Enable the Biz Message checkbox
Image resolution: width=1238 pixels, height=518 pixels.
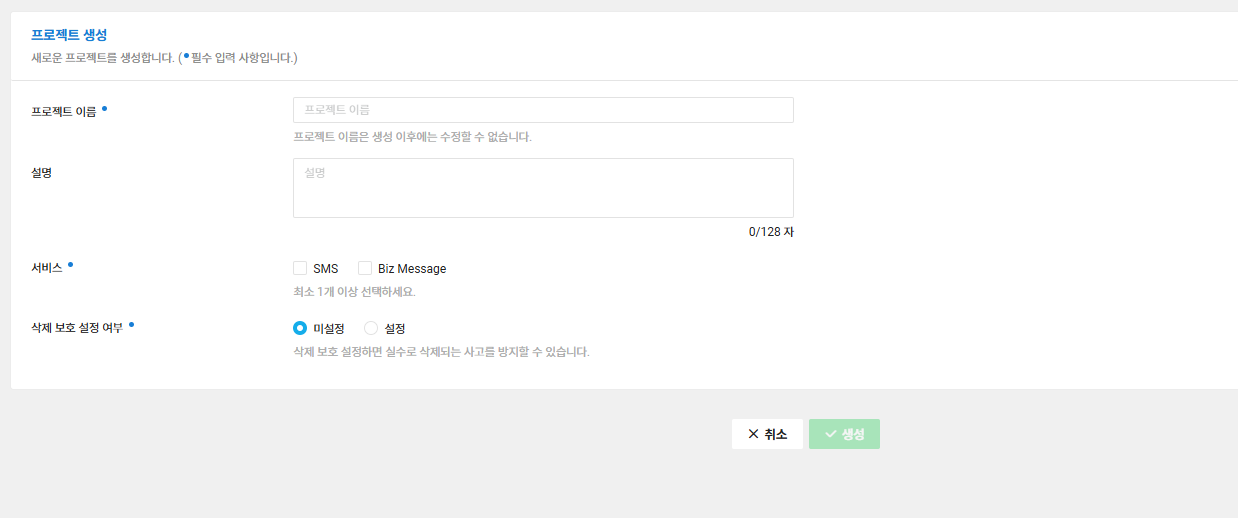(365, 268)
